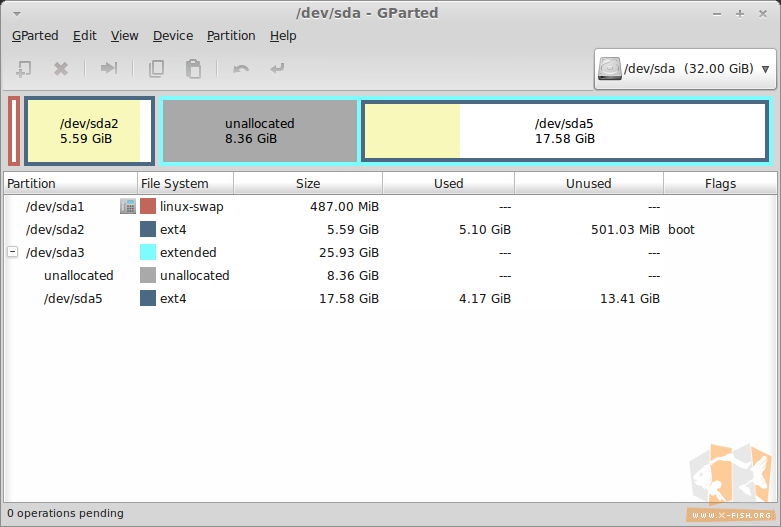
Task: Close the GParted window
Action: (x=763, y=14)
